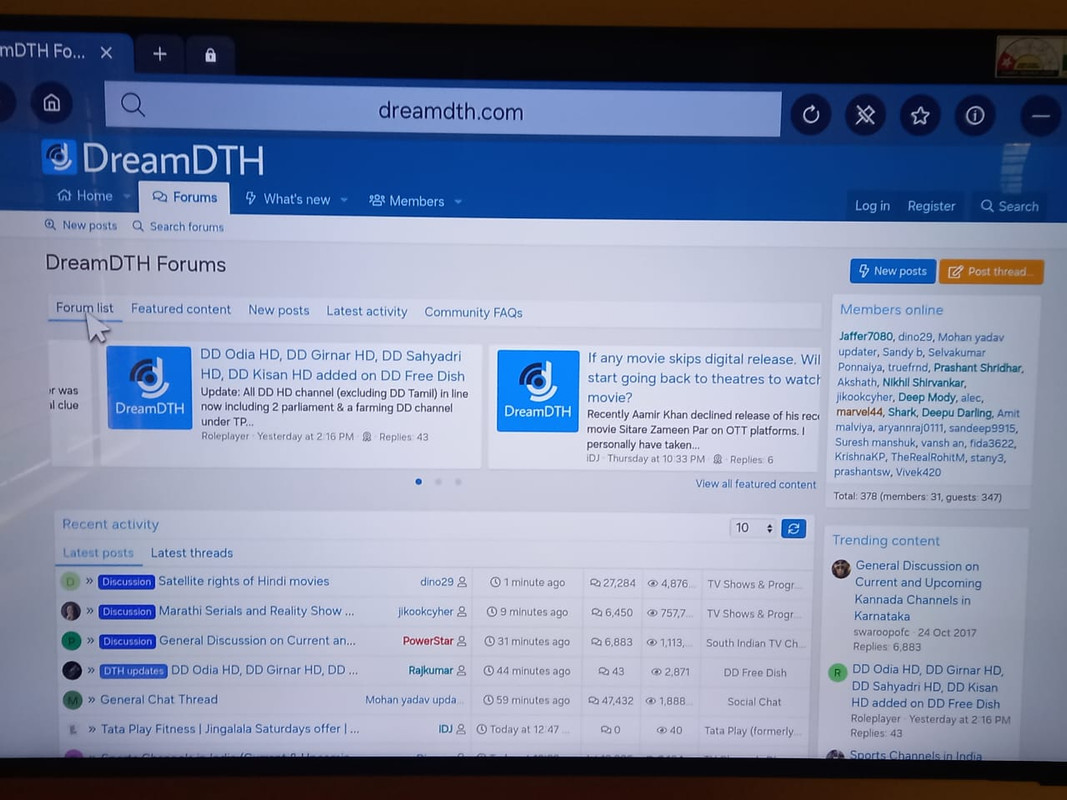This screenshot has height=800, width=1067.
Task: Open the Home navigation item
Action: coord(85,195)
